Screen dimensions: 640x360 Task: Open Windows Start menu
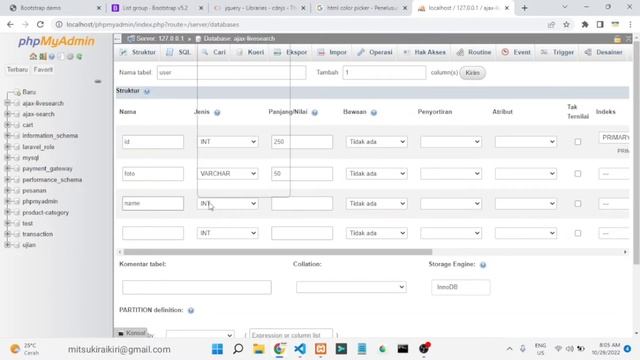(217, 349)
